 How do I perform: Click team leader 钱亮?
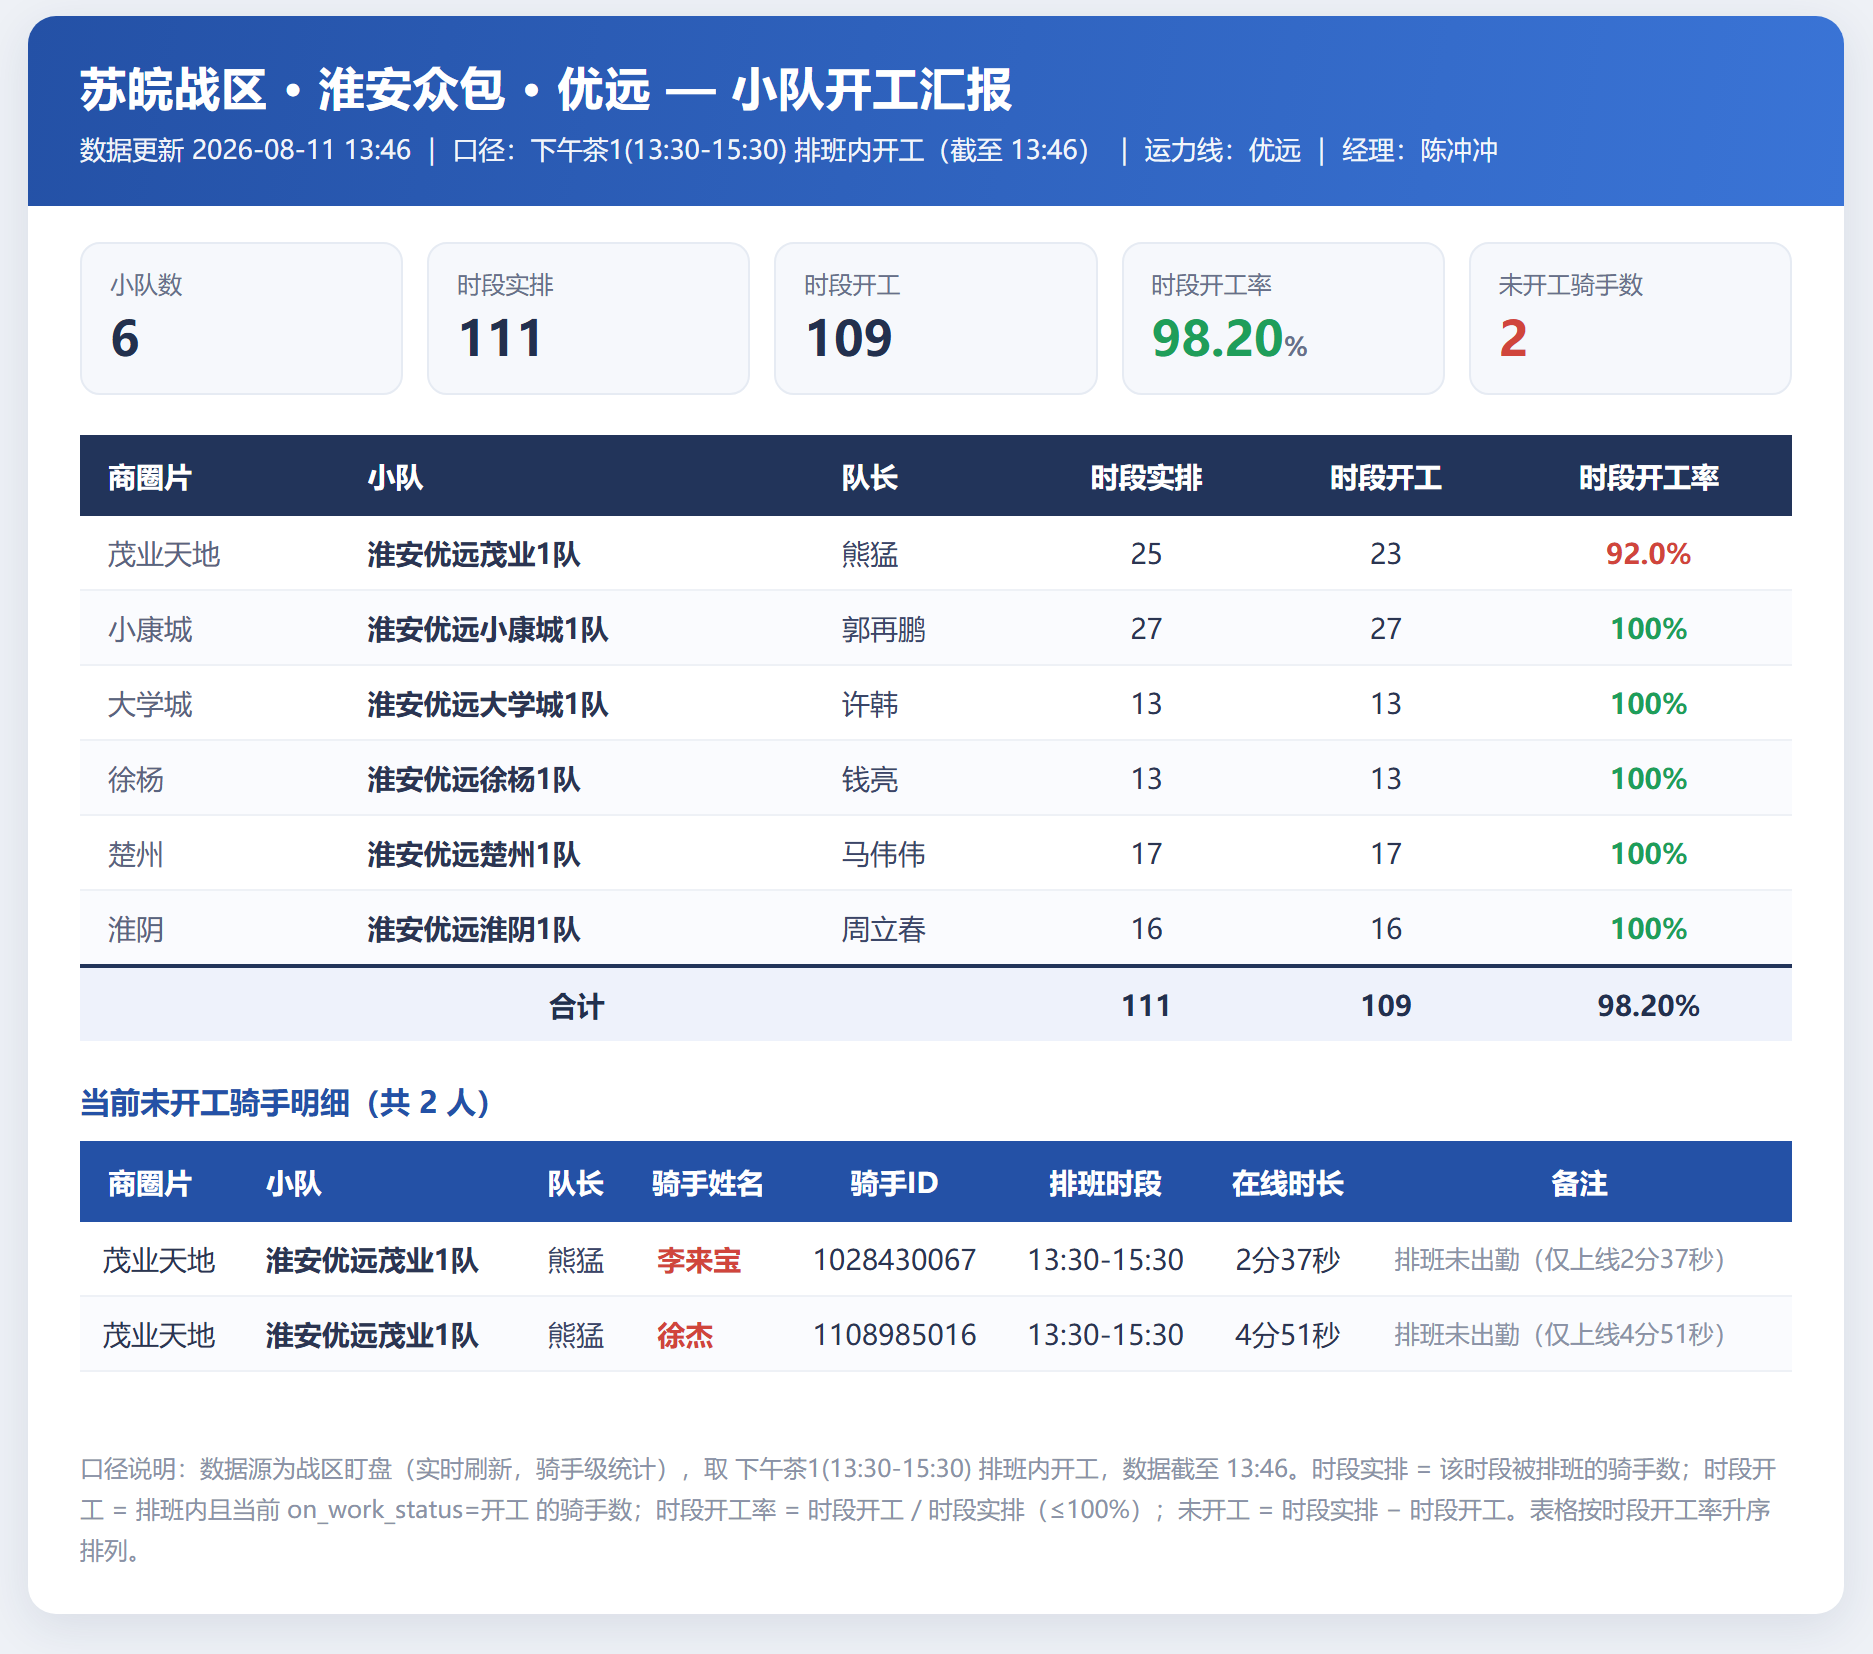point(869,779)
